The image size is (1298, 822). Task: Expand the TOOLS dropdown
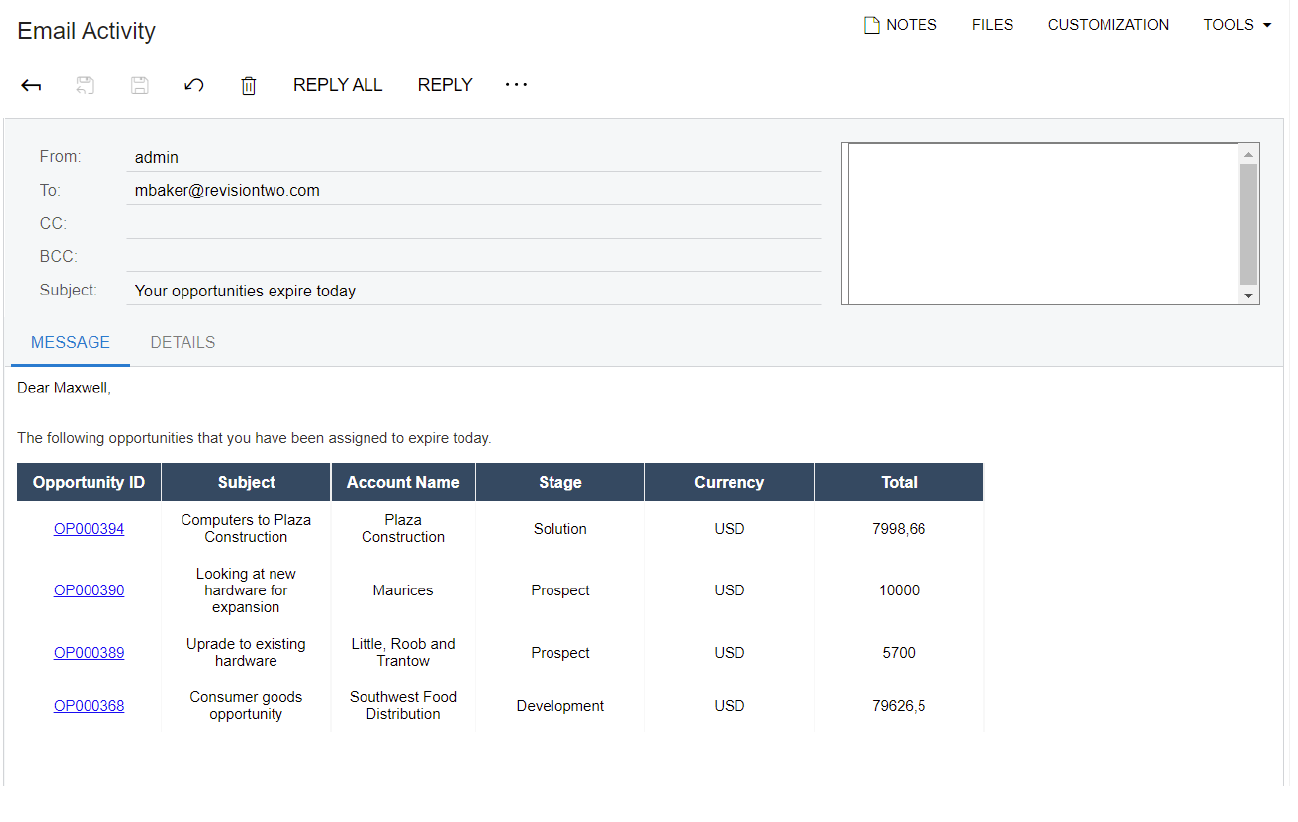tap(1237, 25)
